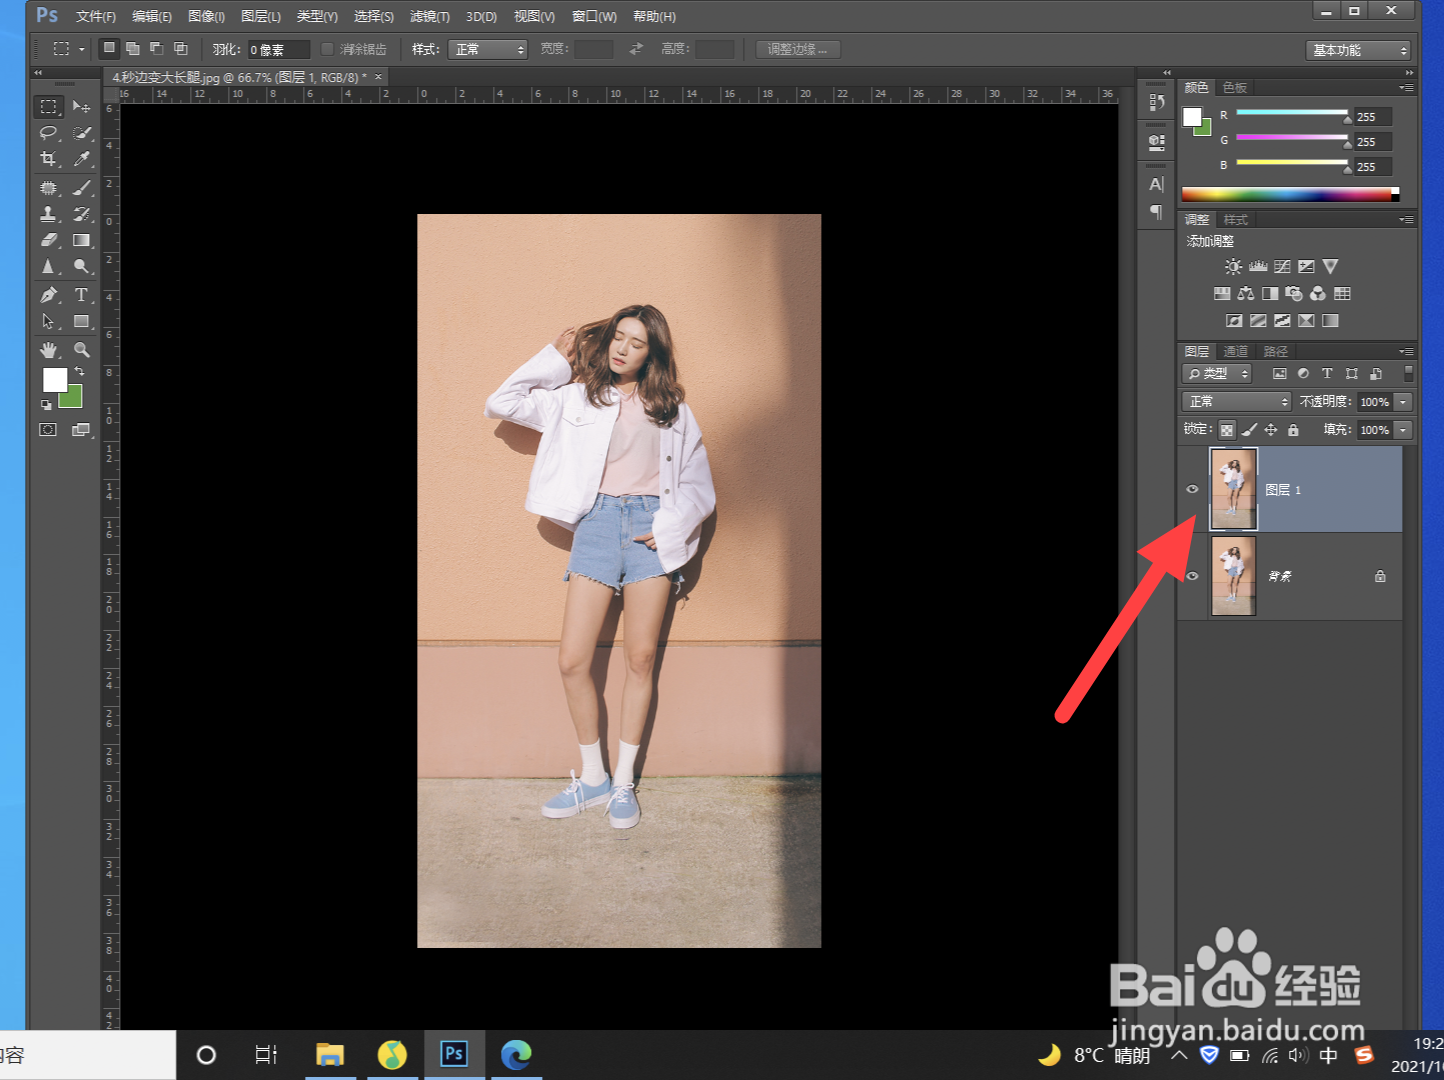Click the 调整边缘 refine edge button

click(x=797, y=49)
